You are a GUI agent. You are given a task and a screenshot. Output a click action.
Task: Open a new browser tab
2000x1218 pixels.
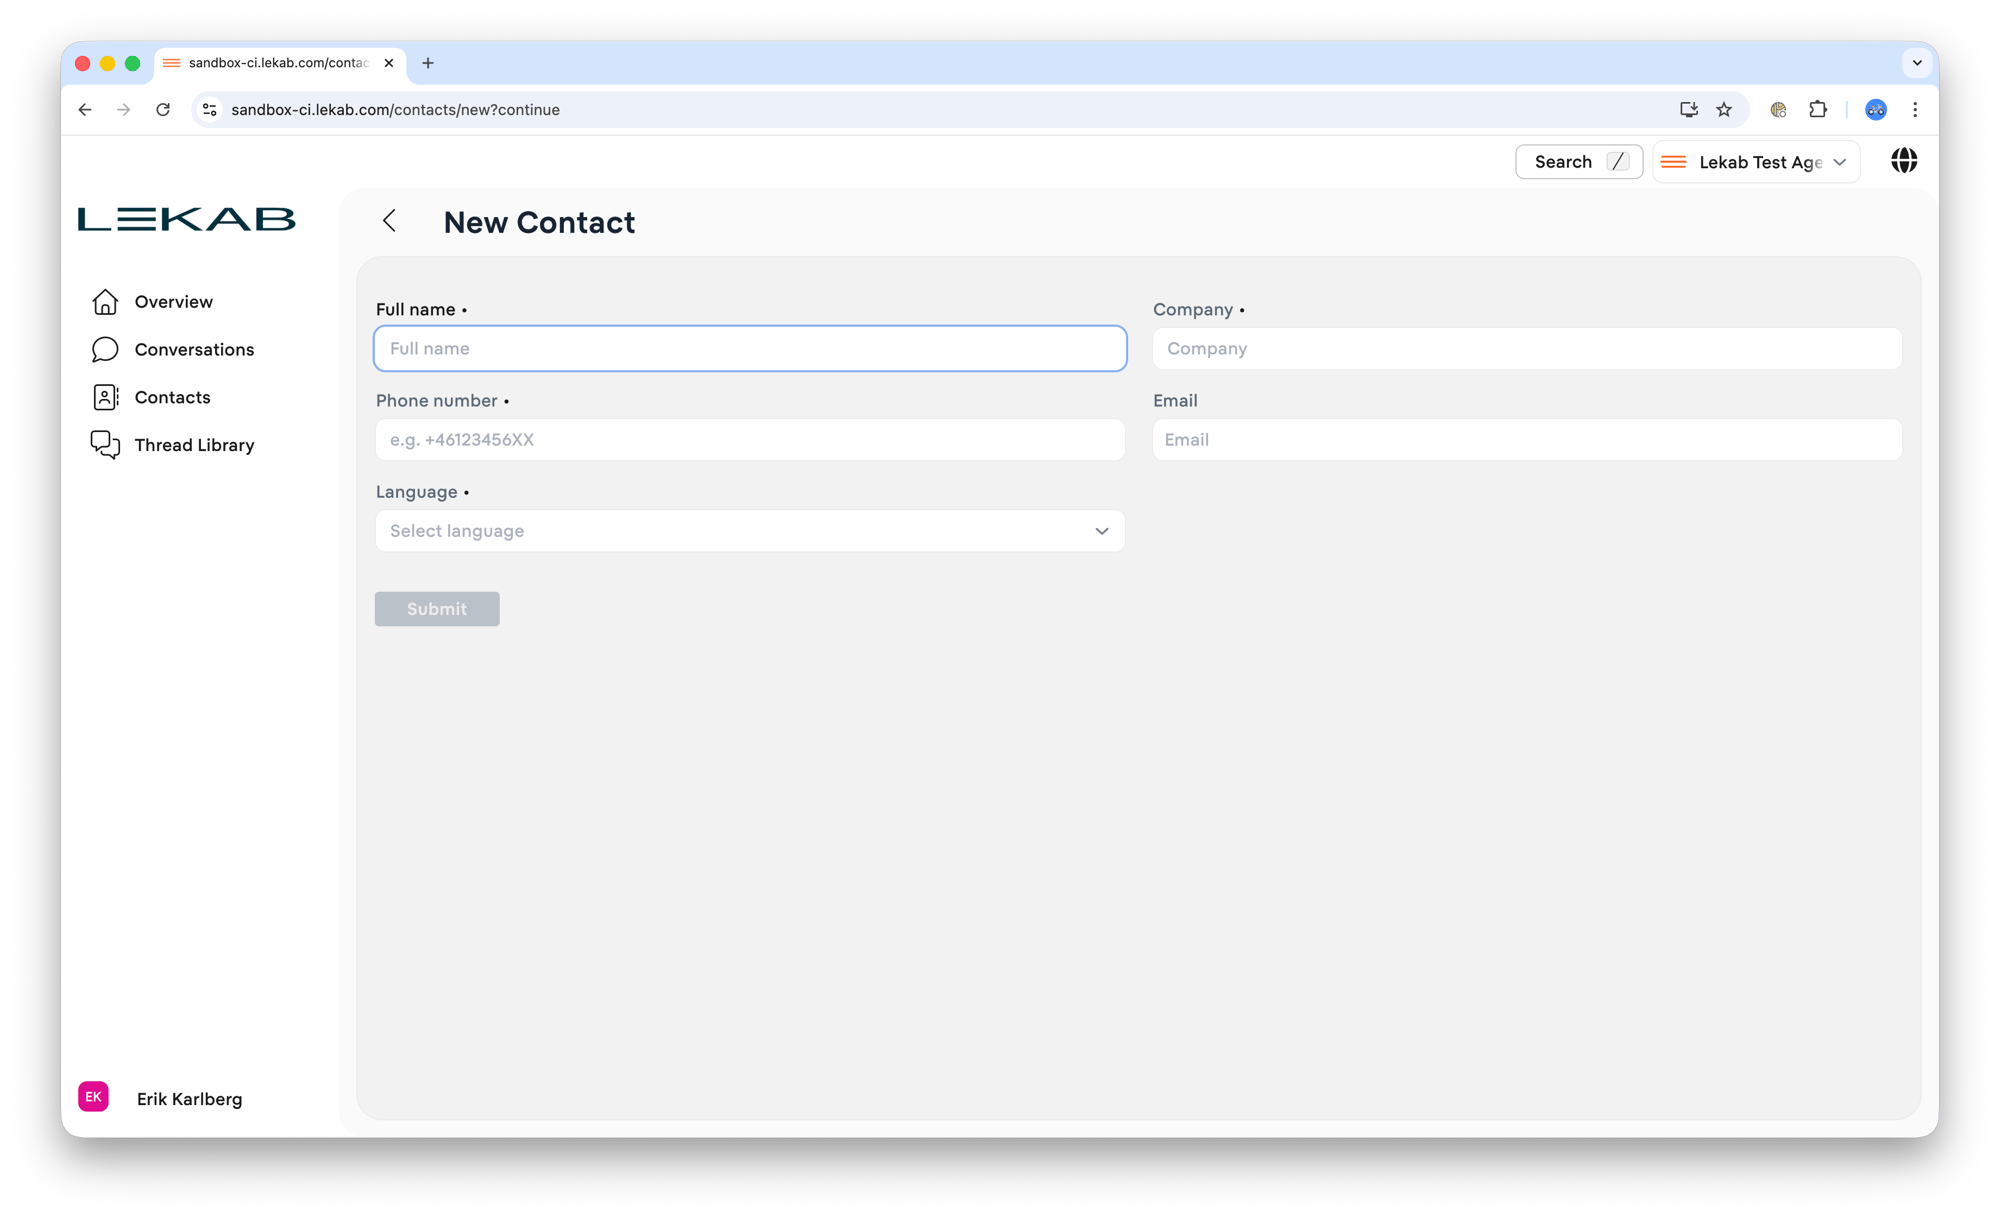point(428,63)
